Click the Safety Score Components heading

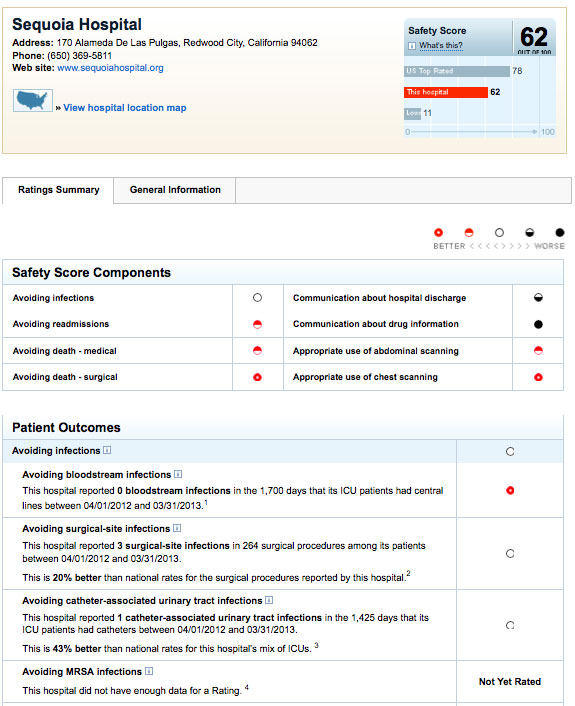coord(91,272)
